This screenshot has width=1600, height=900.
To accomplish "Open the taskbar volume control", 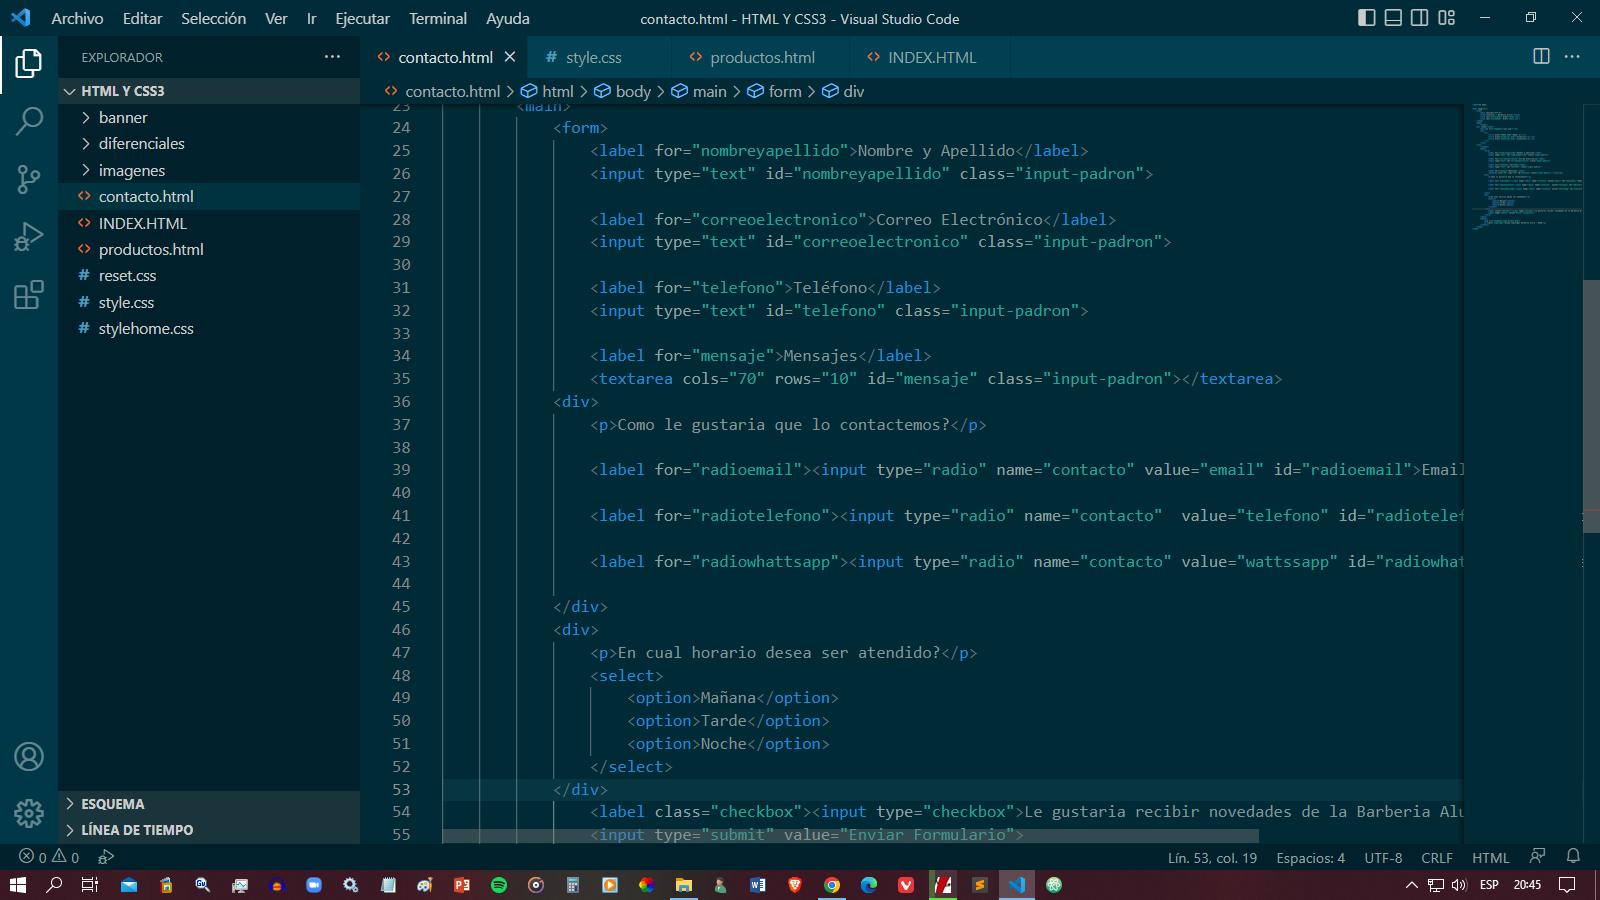I will [1459, 885].
